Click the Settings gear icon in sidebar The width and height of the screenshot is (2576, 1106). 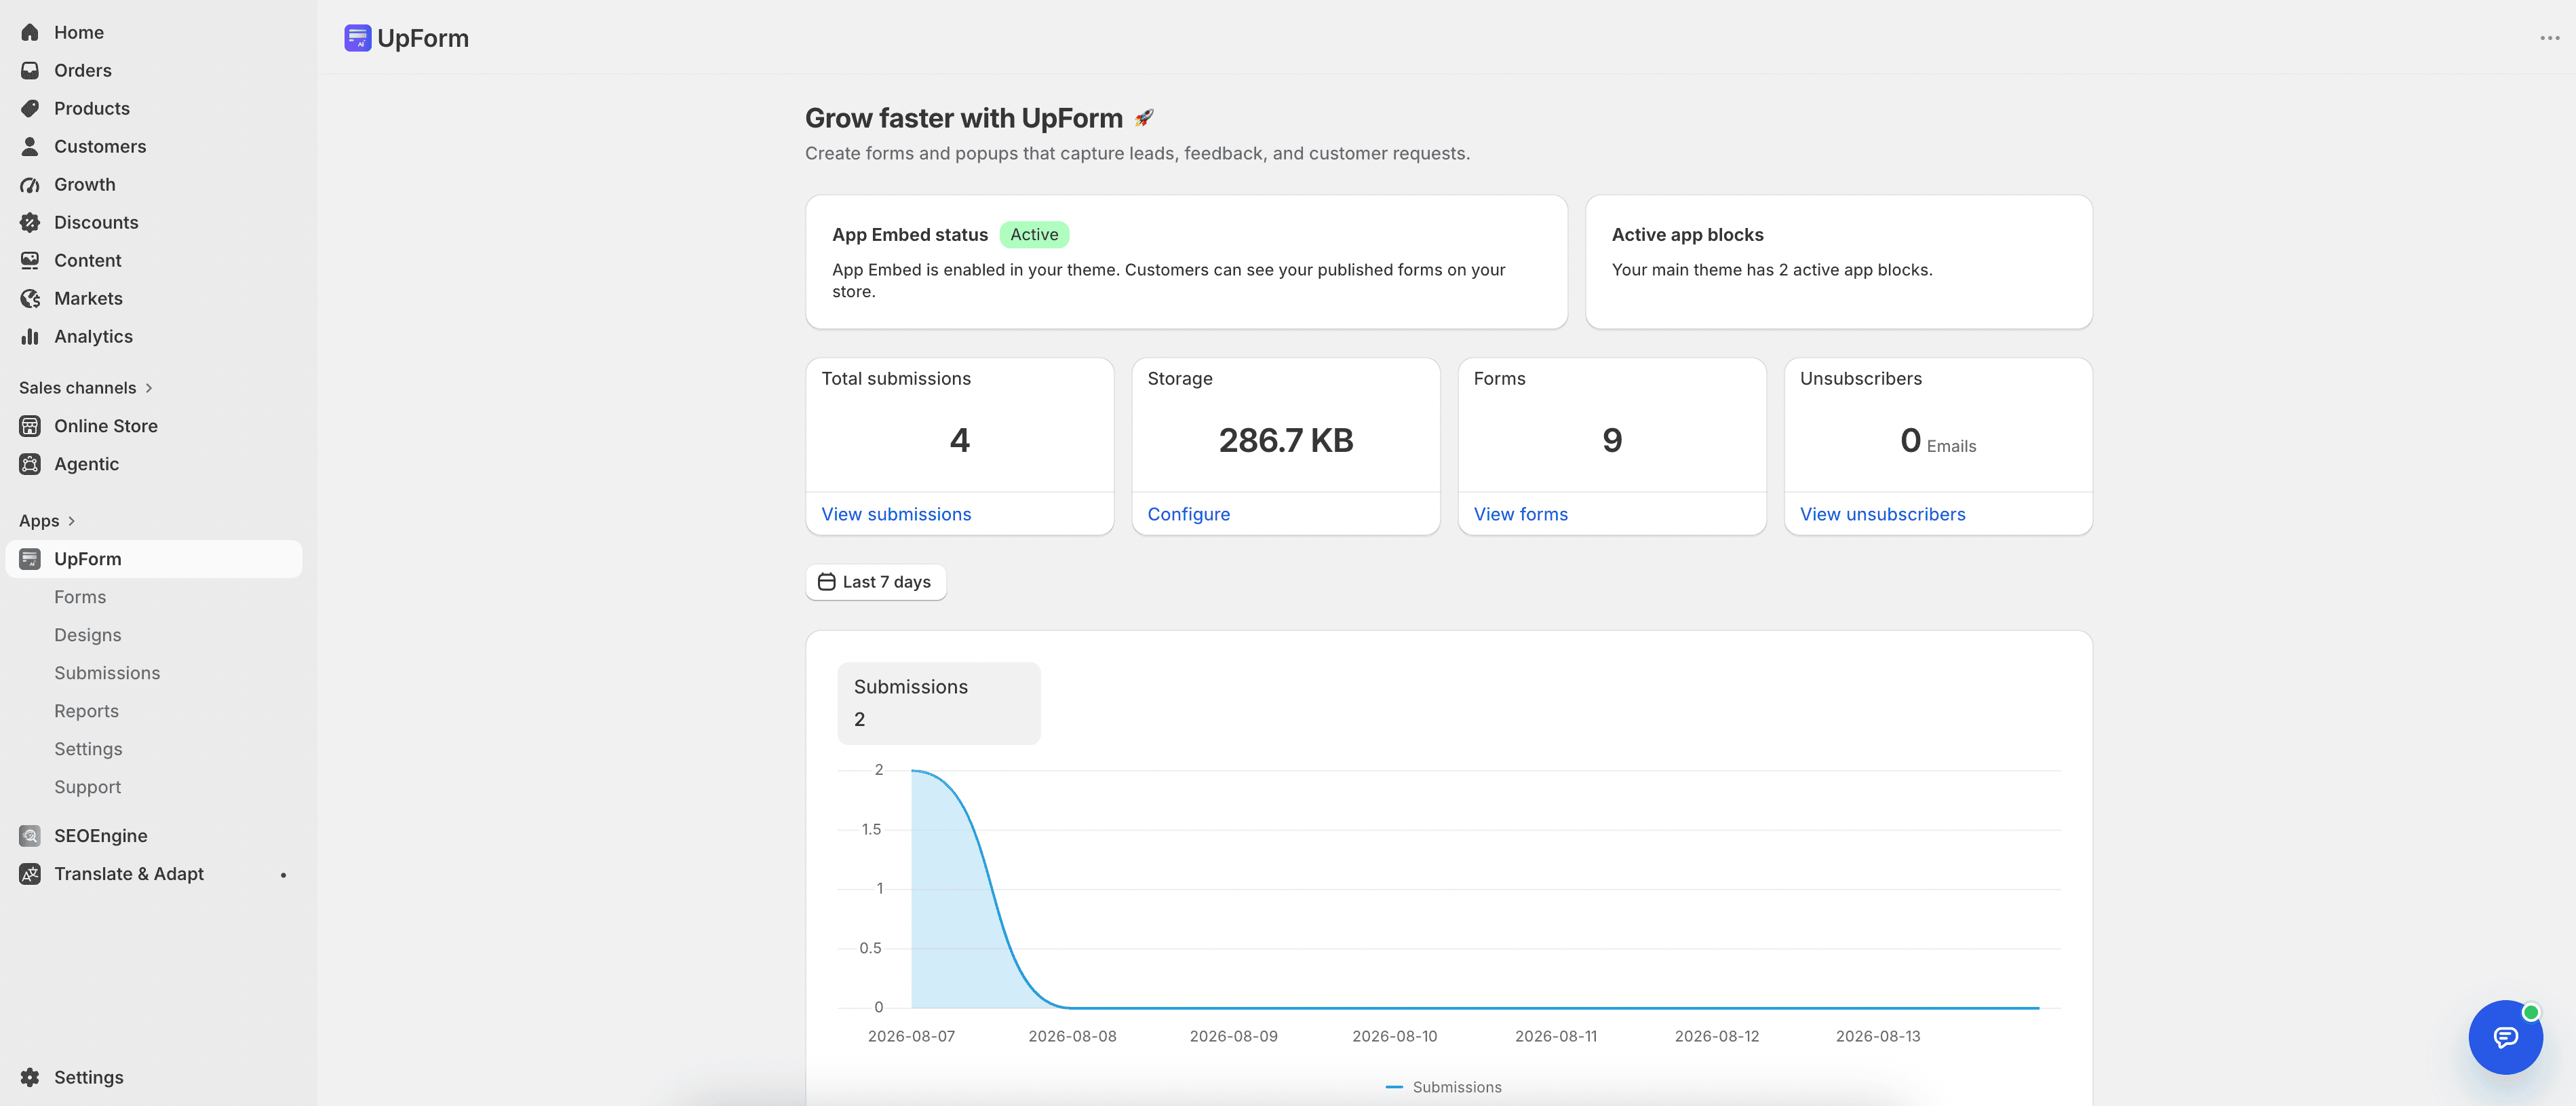pyautogui.click(x=30, y=1077)
